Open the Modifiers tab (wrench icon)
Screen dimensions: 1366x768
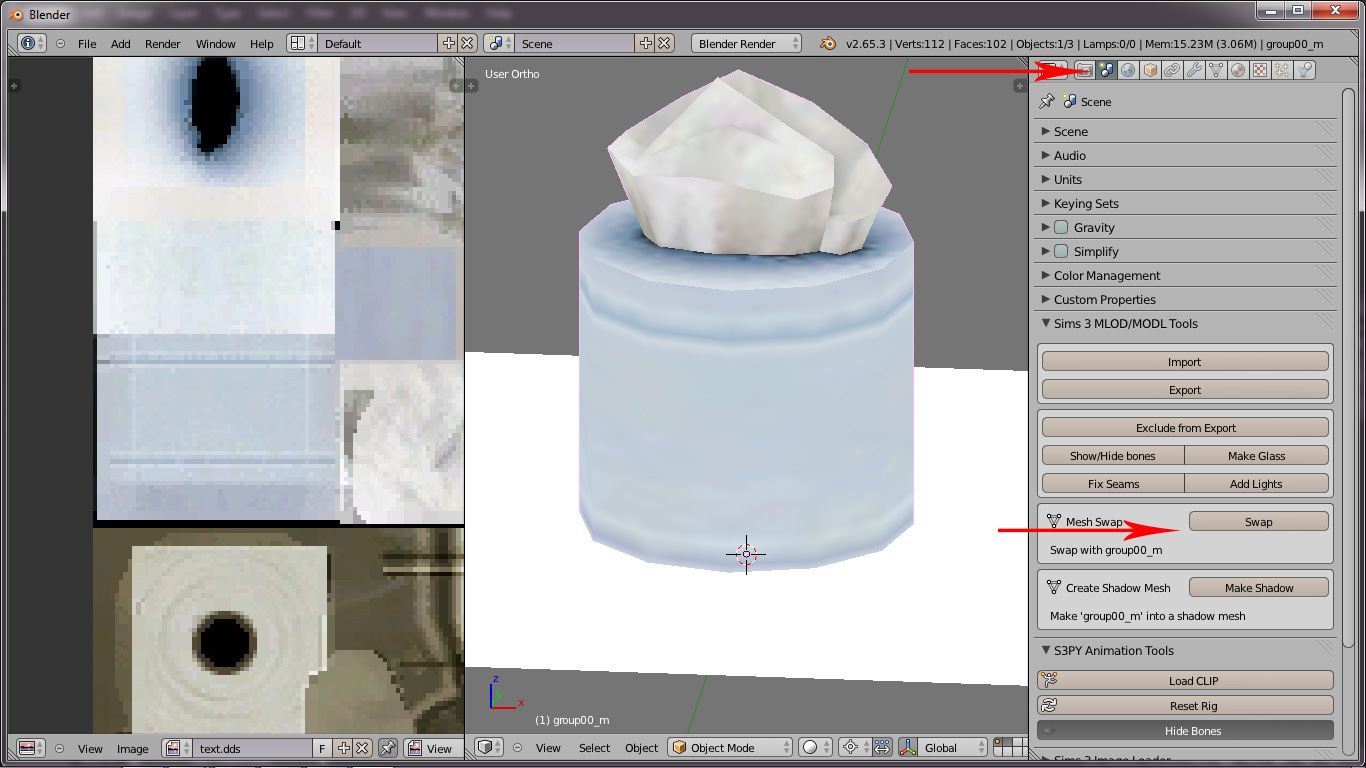pos(1194,70)
